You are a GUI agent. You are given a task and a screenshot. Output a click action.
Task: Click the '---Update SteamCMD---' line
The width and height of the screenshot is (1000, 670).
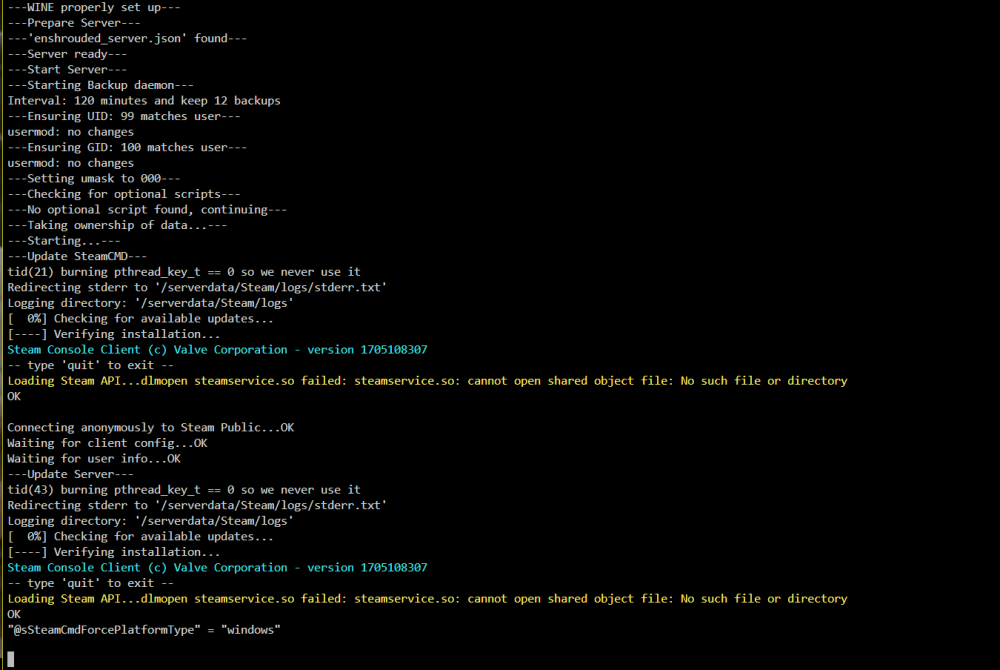(77, 256)
